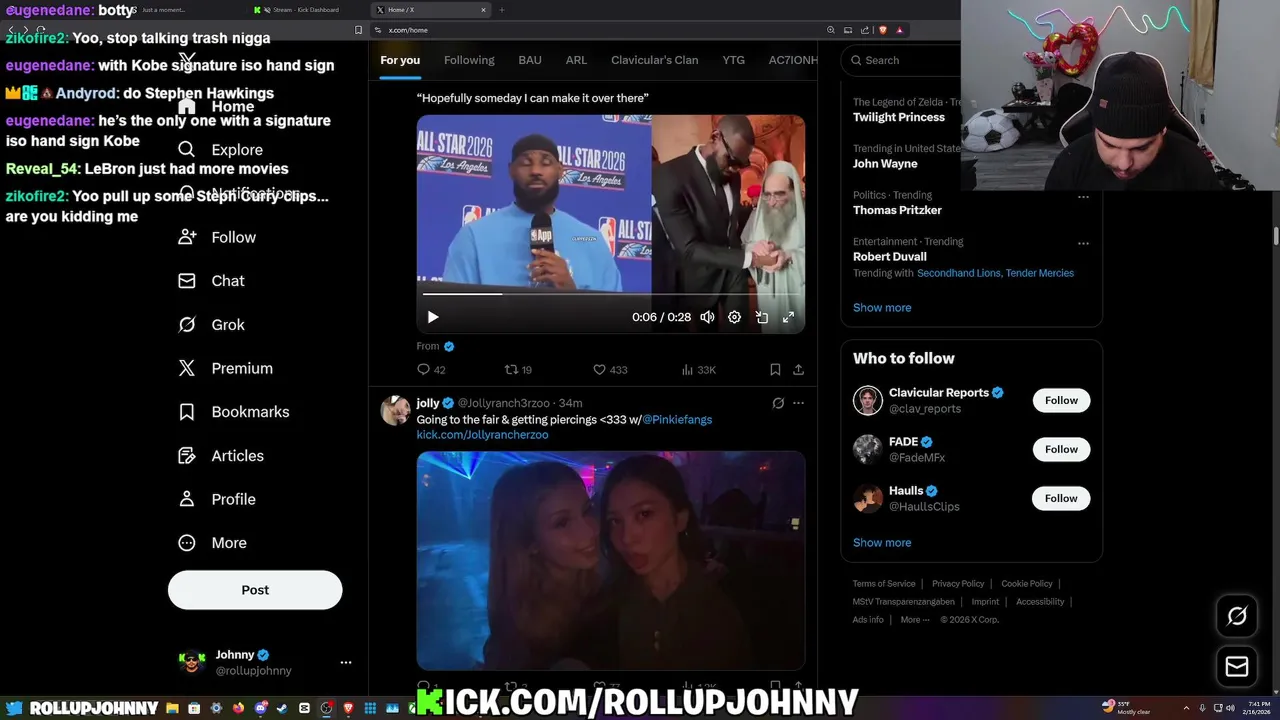This screenshot has height=720, width=1280.
Task: Seek along the video progress bar
Action: 610,294
